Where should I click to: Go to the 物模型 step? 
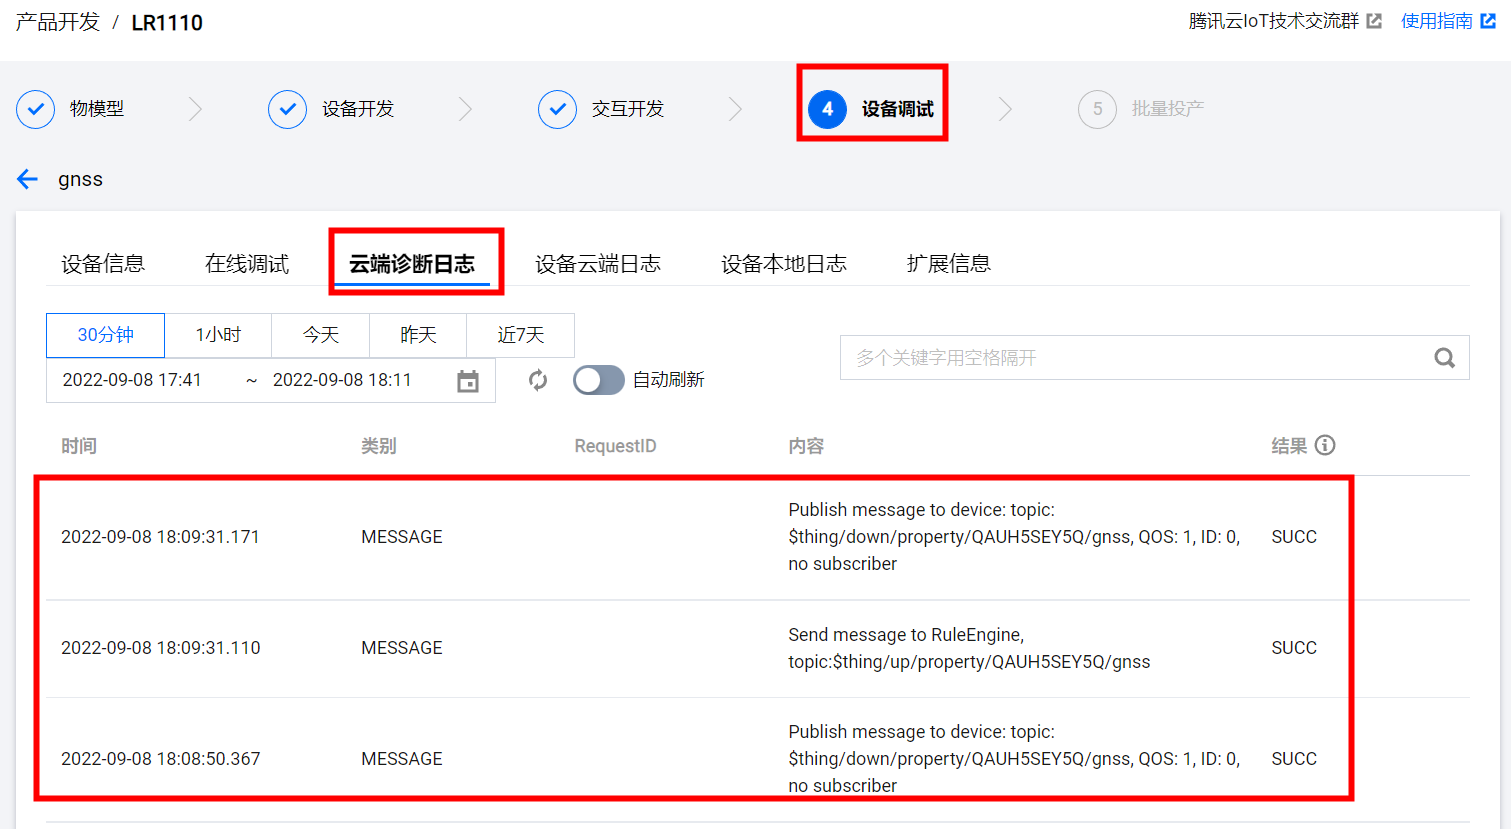click(x=97, y=109)
